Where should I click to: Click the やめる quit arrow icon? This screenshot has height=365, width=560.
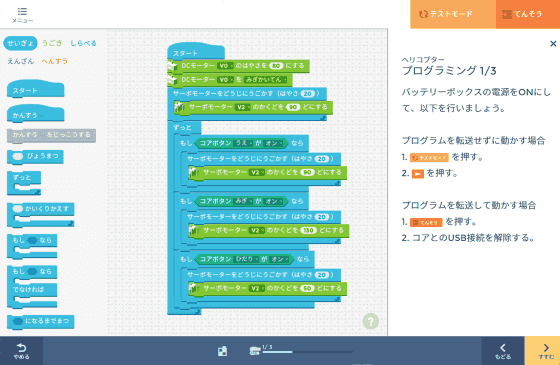tap(21, 351)
